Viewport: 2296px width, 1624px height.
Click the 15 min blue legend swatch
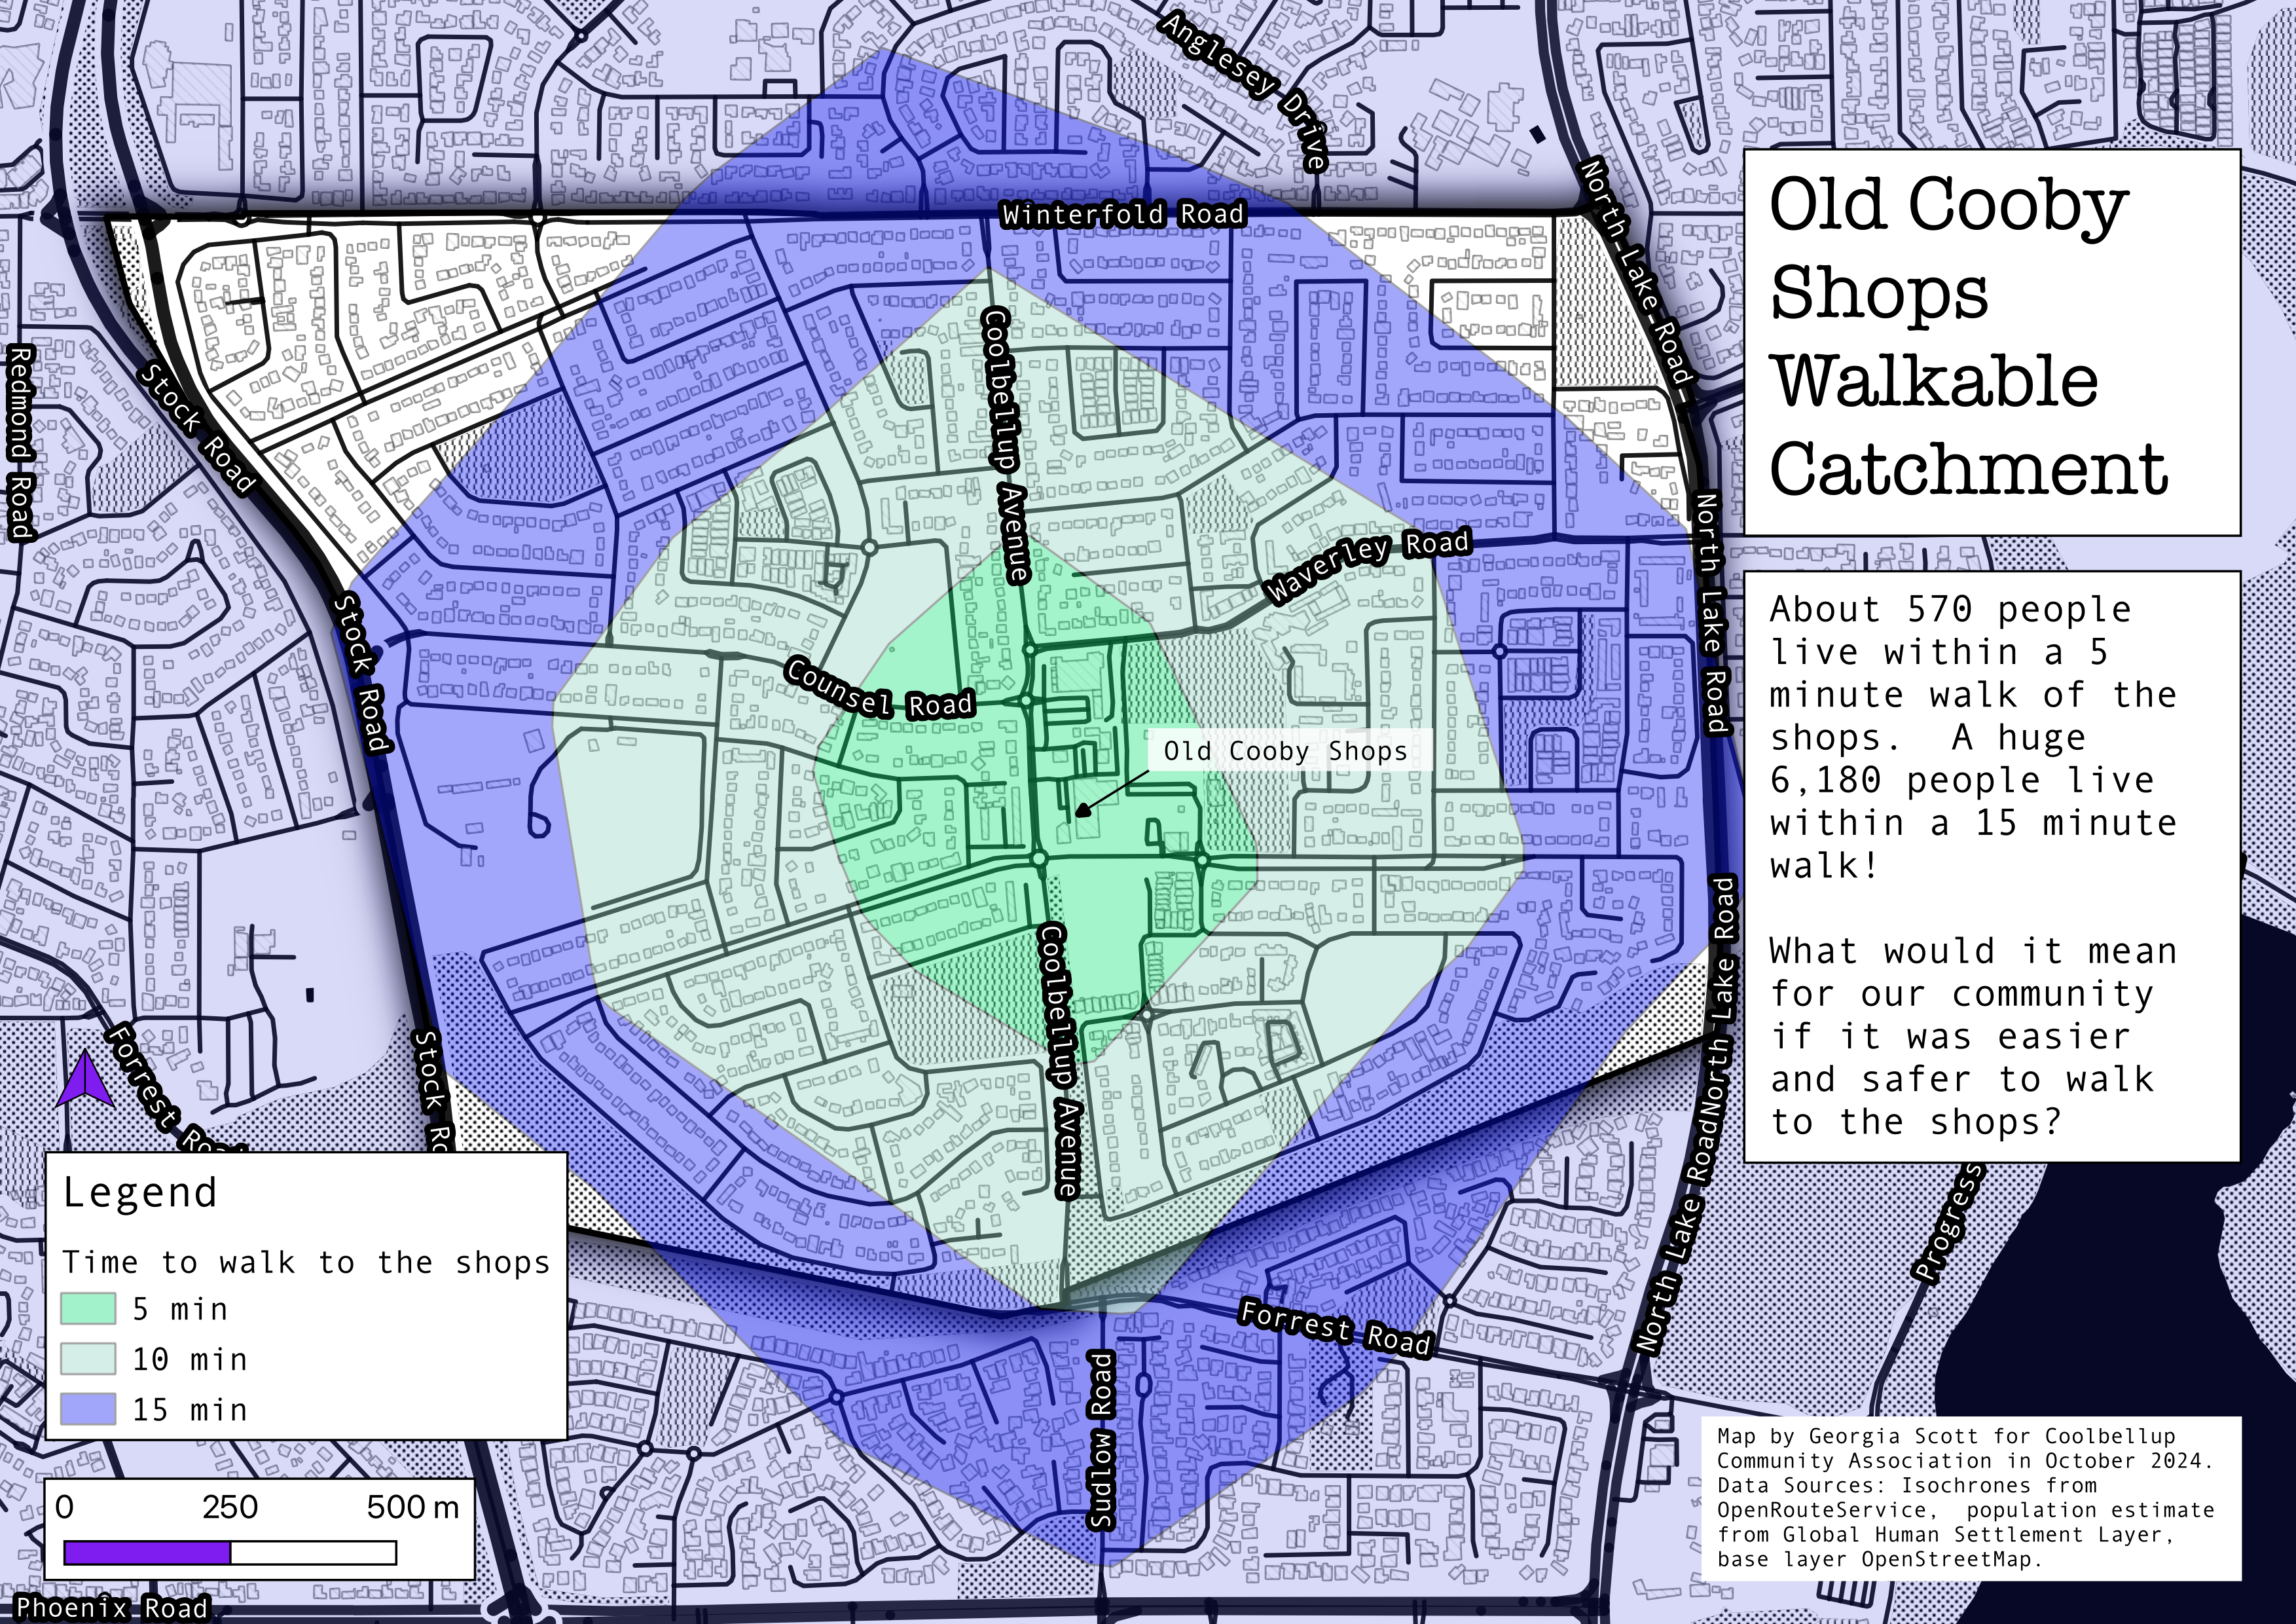[x=87, y=1409]
